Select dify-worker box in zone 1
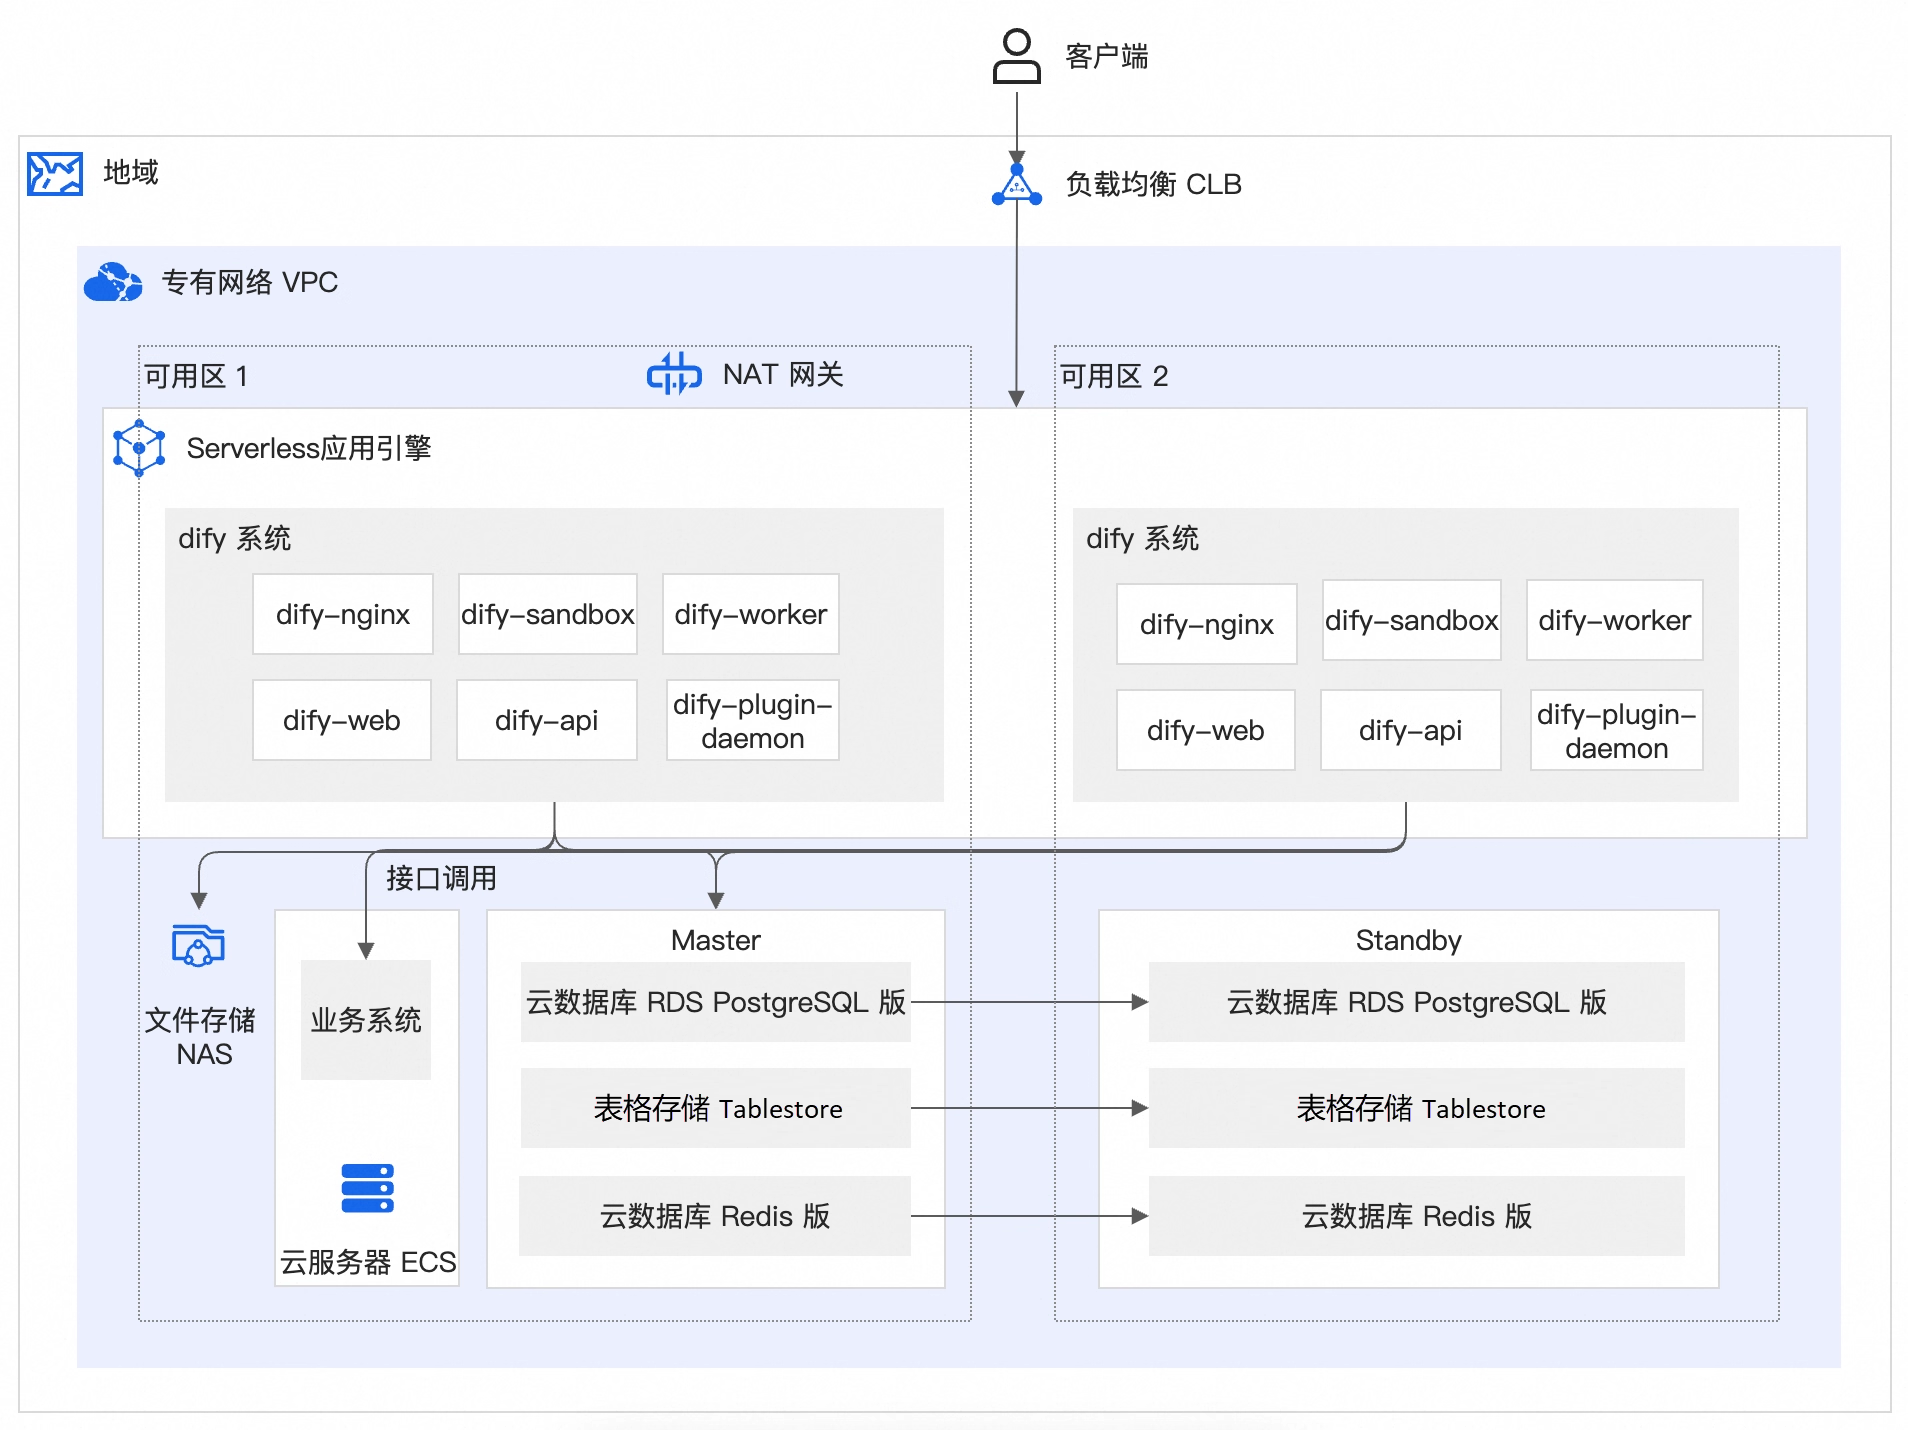Image resolution: width=1908 pixels, height=1430 pixels. click(751, 614)
